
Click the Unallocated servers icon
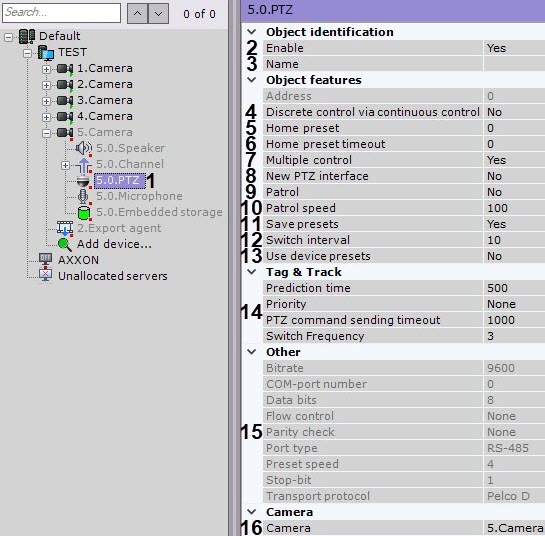coord(46,276)
